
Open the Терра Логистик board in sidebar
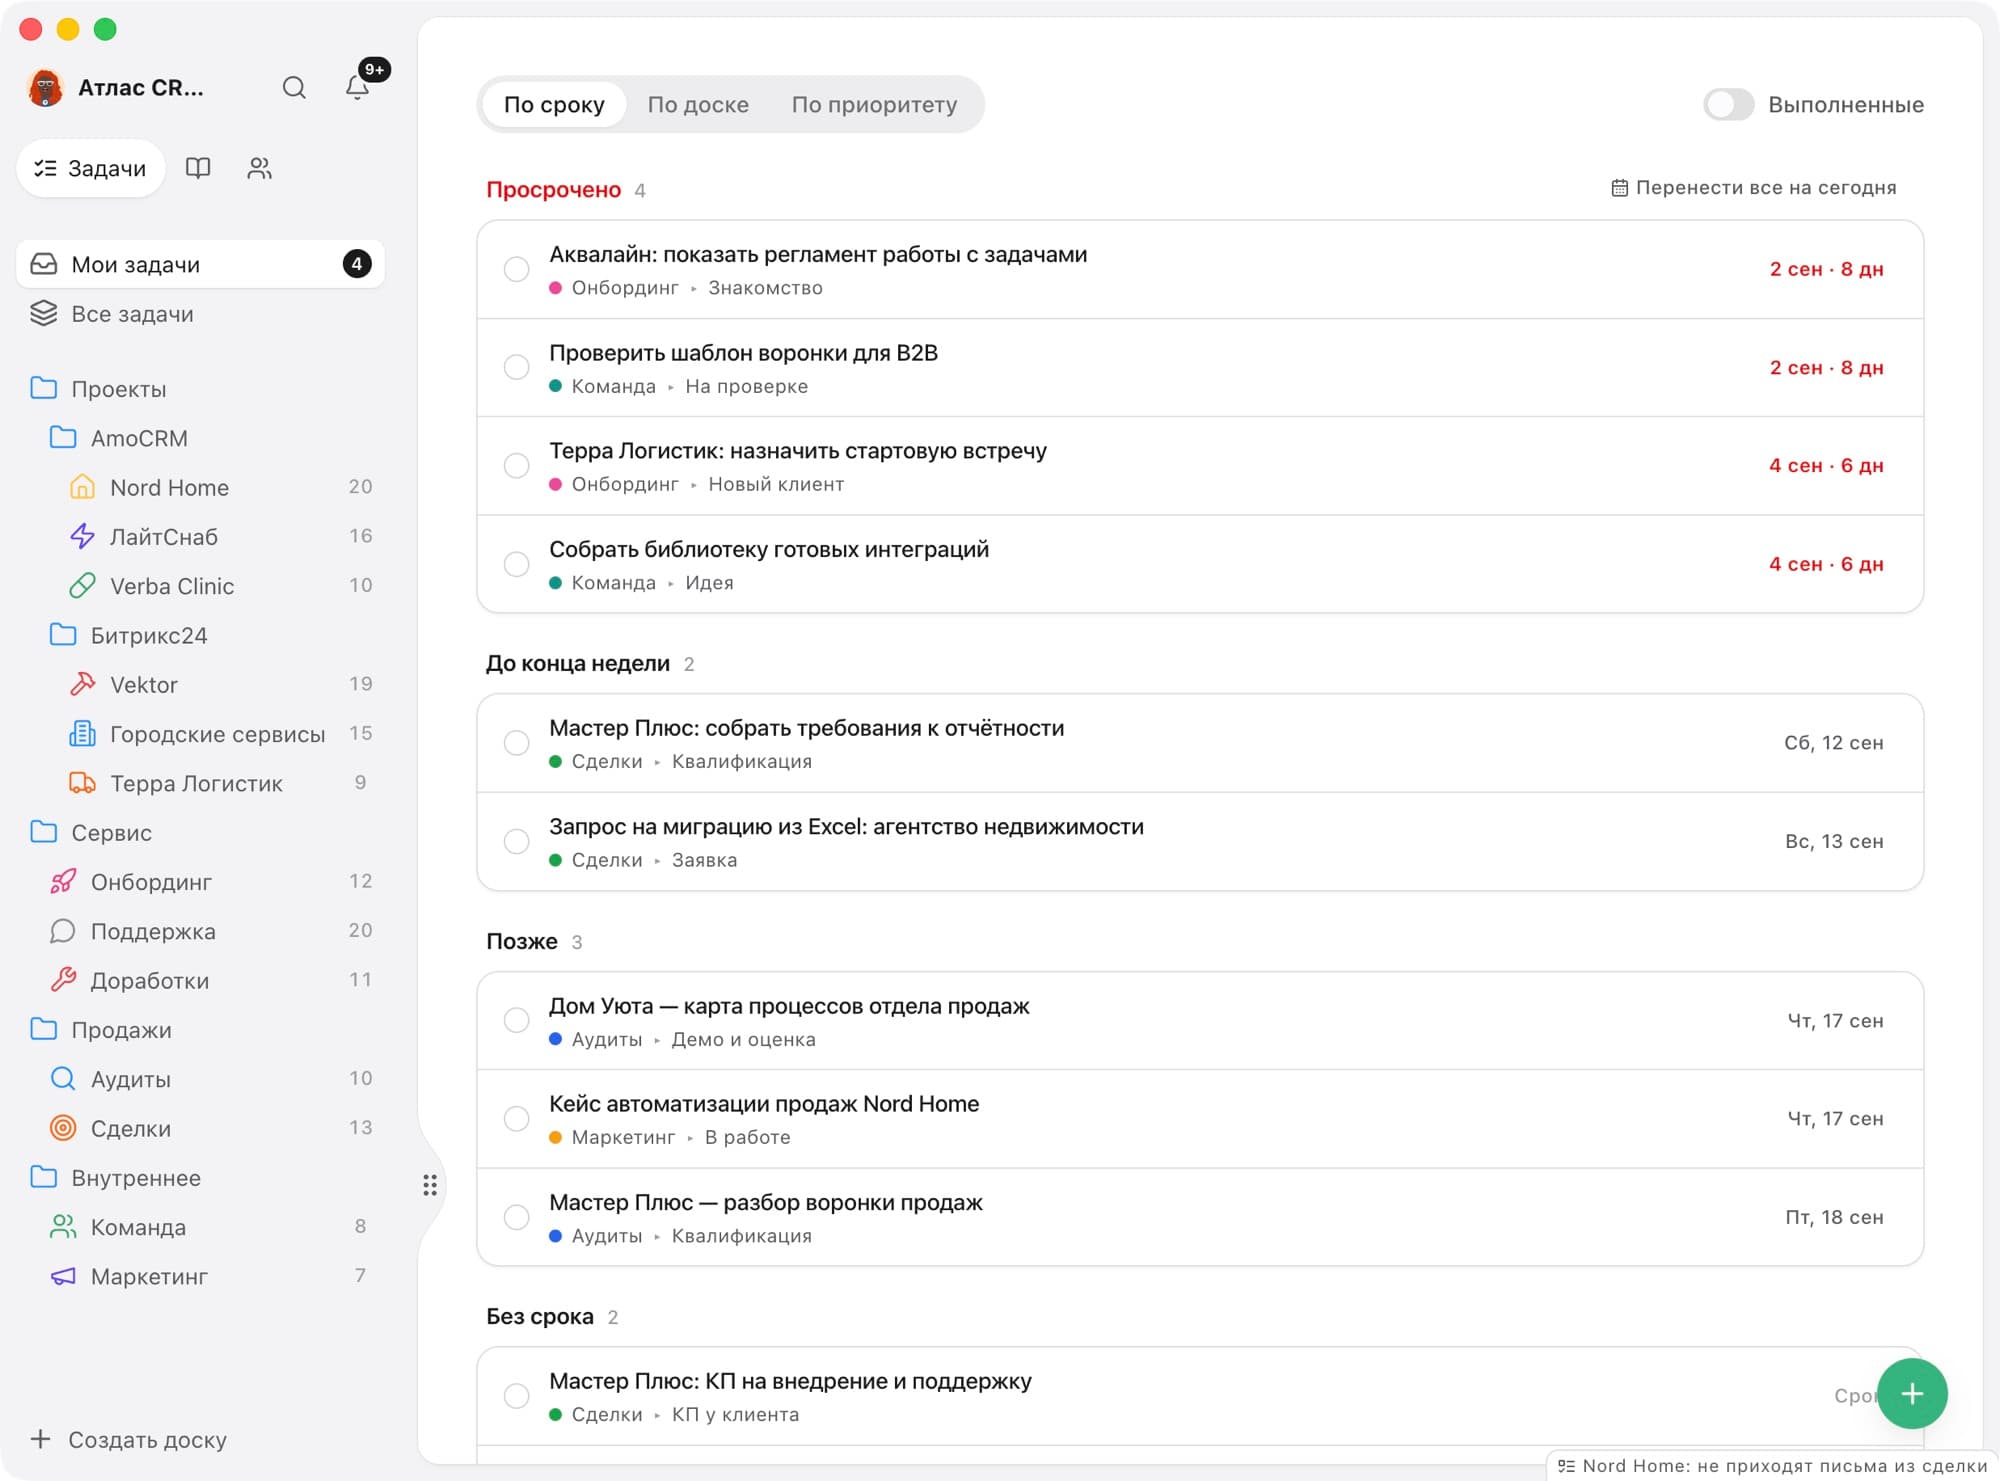200,783
